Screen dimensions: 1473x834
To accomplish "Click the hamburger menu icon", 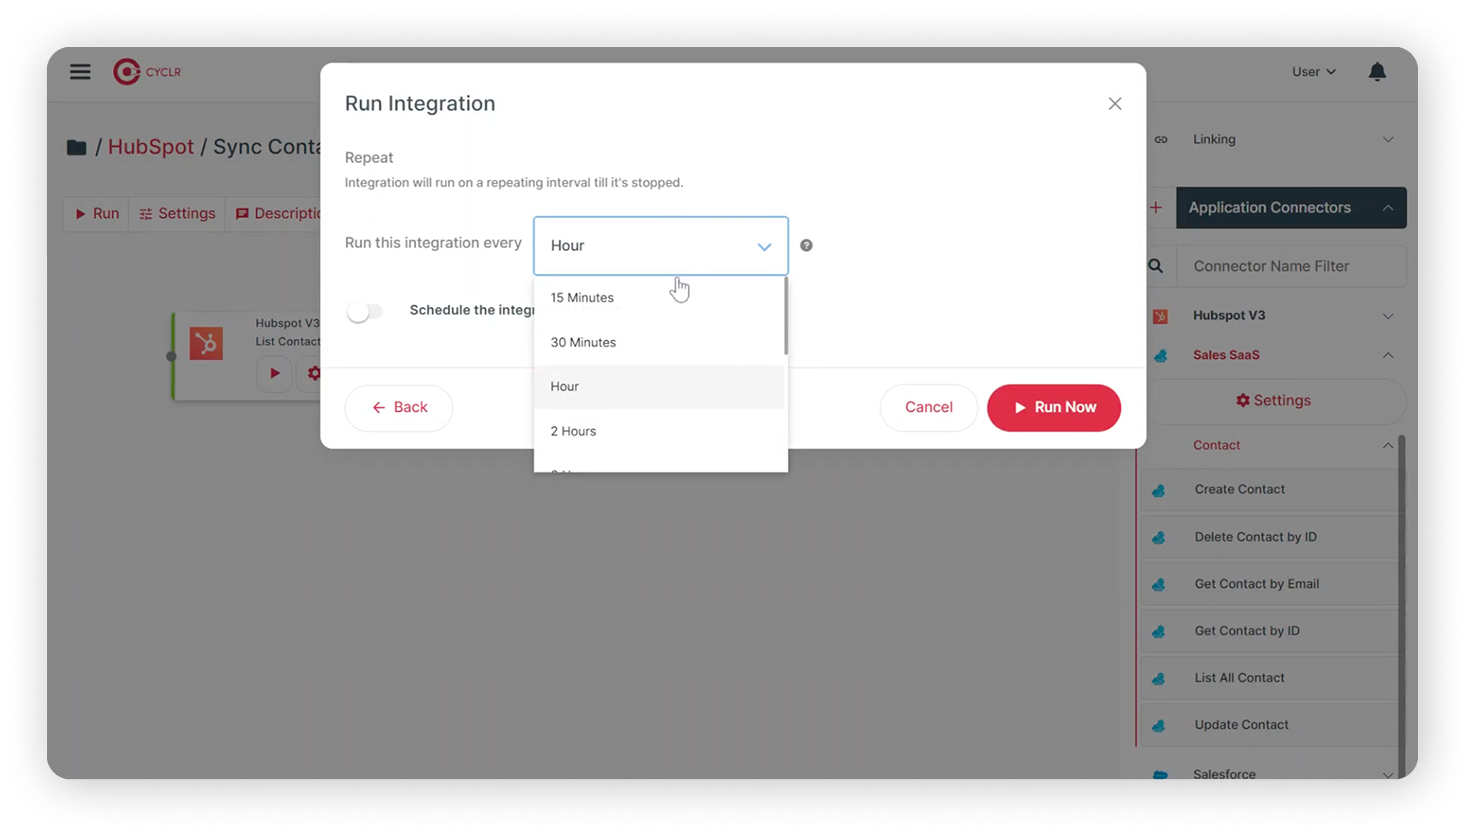I will (x=80, y=71).
